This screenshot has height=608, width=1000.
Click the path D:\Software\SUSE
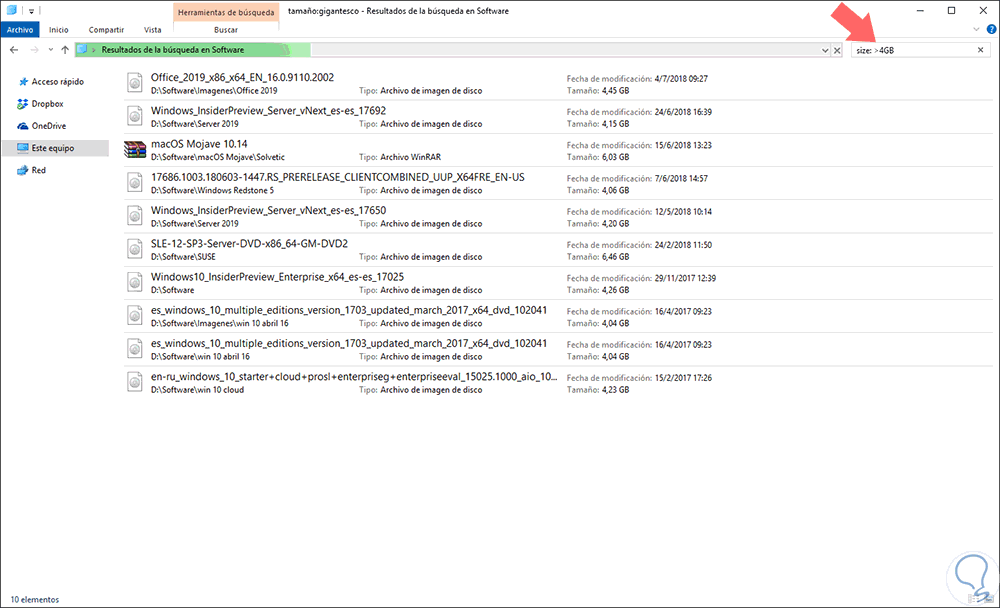[183, 256]
